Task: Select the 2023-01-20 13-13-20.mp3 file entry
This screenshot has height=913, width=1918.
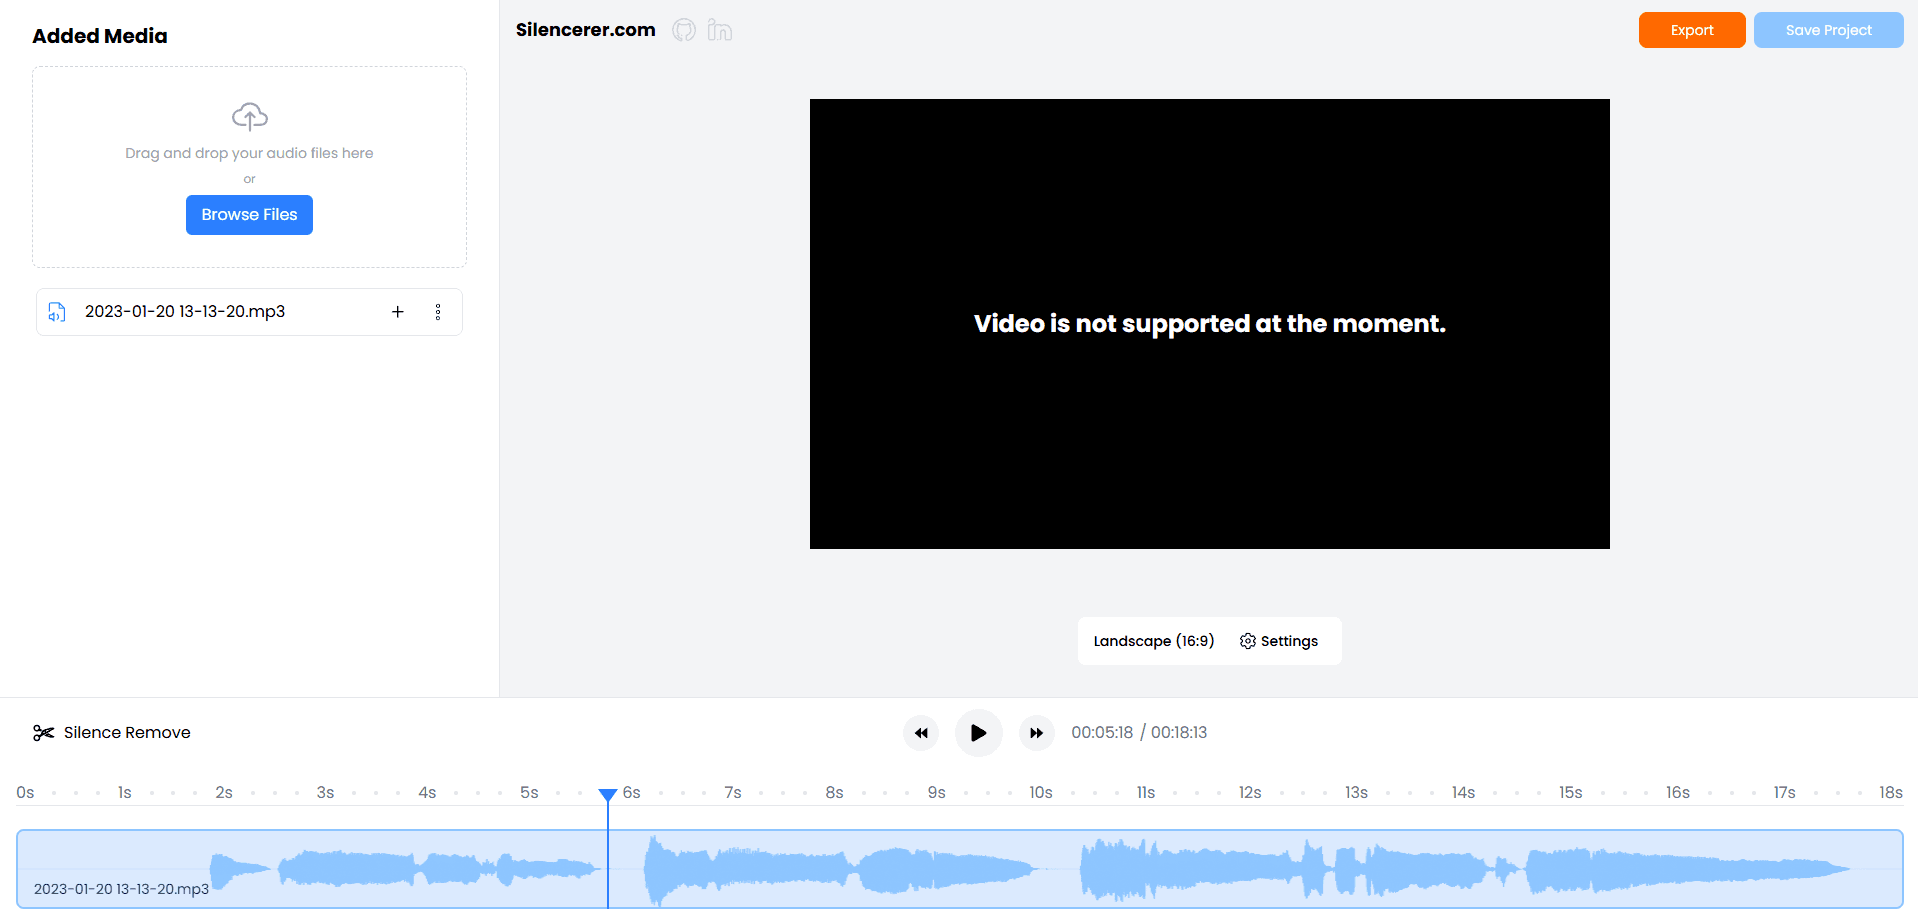Action: click(185, 312)
